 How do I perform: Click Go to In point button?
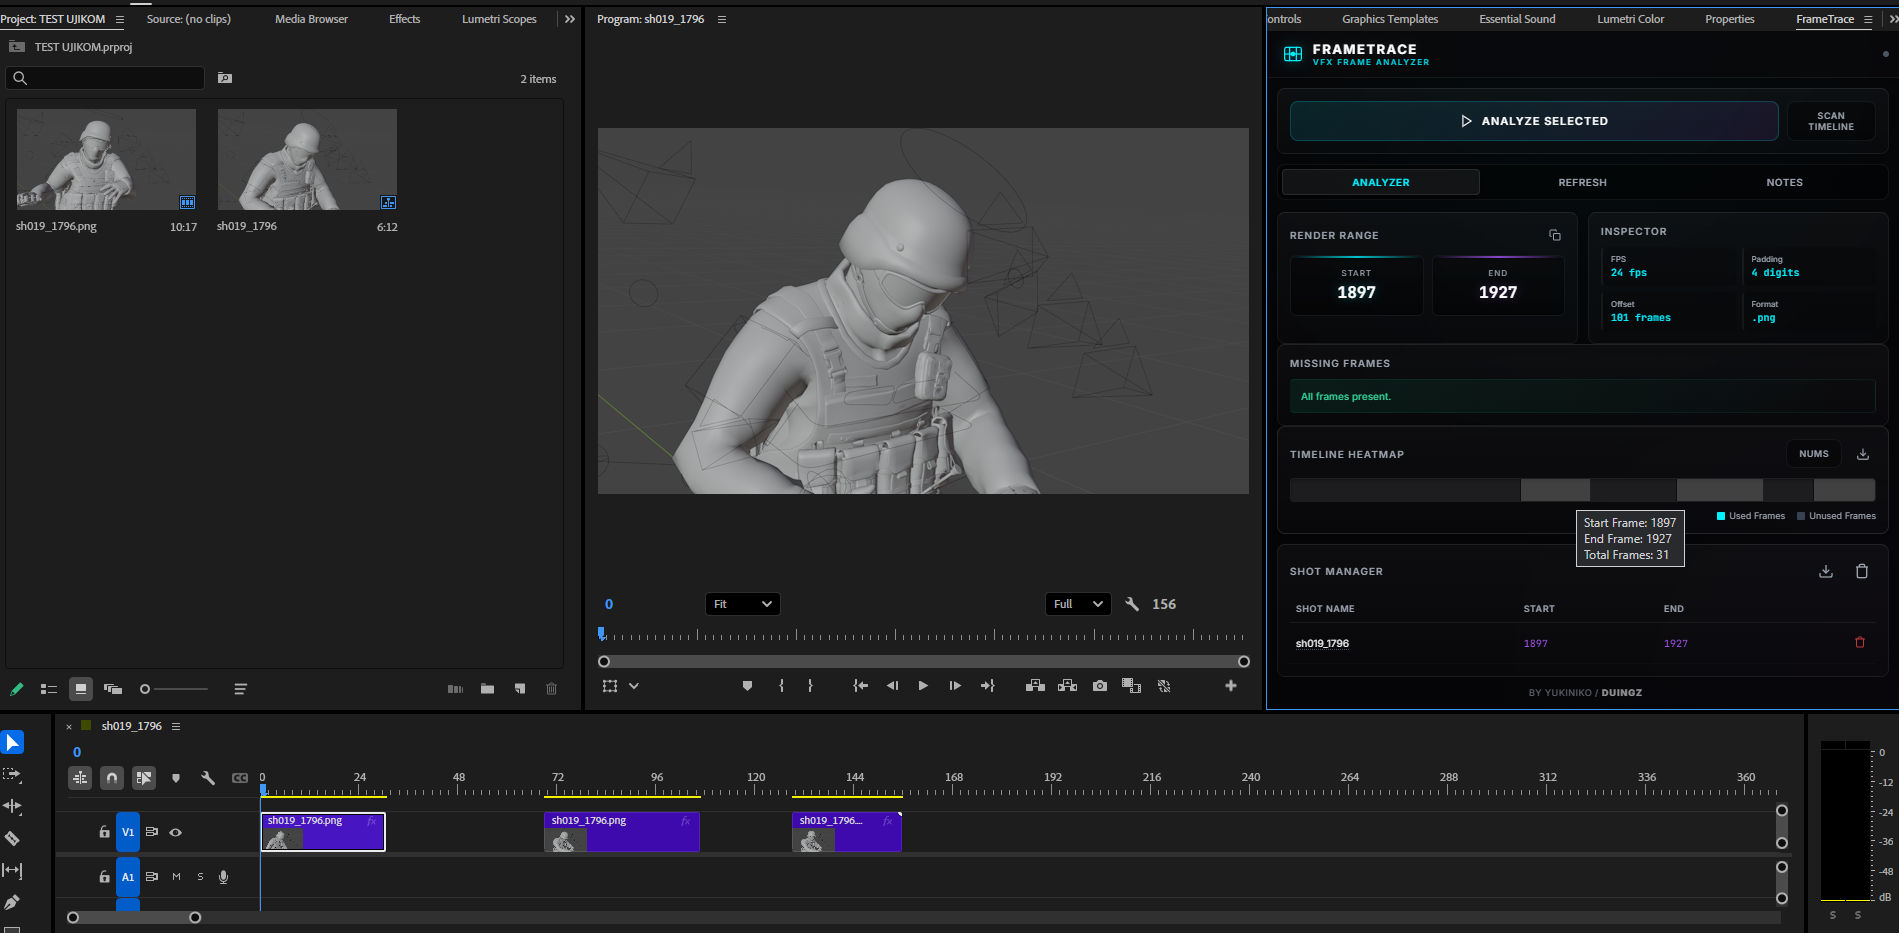click(x=860, y=686)
